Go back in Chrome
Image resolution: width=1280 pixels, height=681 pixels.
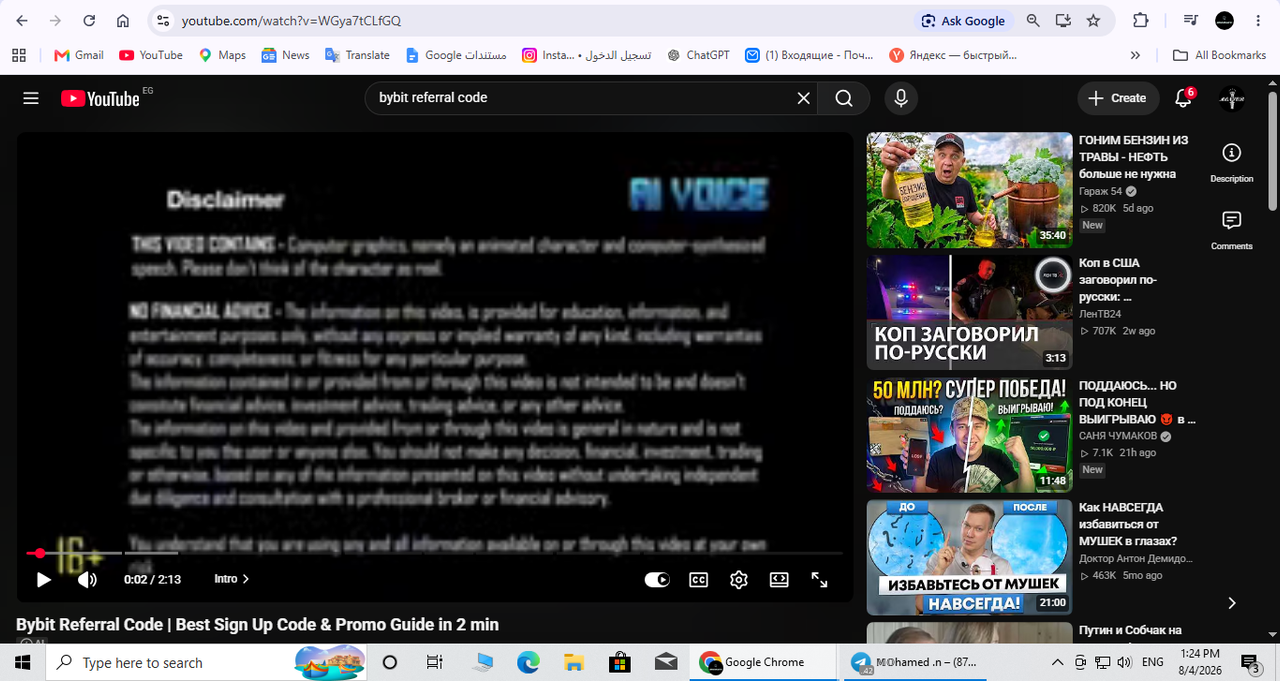pyautogui.click(x=23, y=20)
